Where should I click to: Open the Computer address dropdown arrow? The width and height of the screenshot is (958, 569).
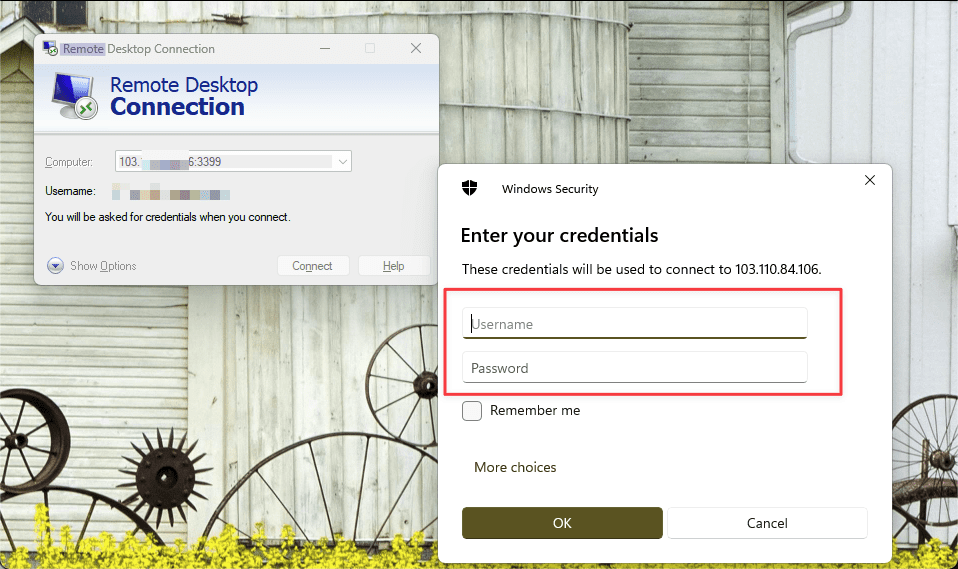pos(343,161)
